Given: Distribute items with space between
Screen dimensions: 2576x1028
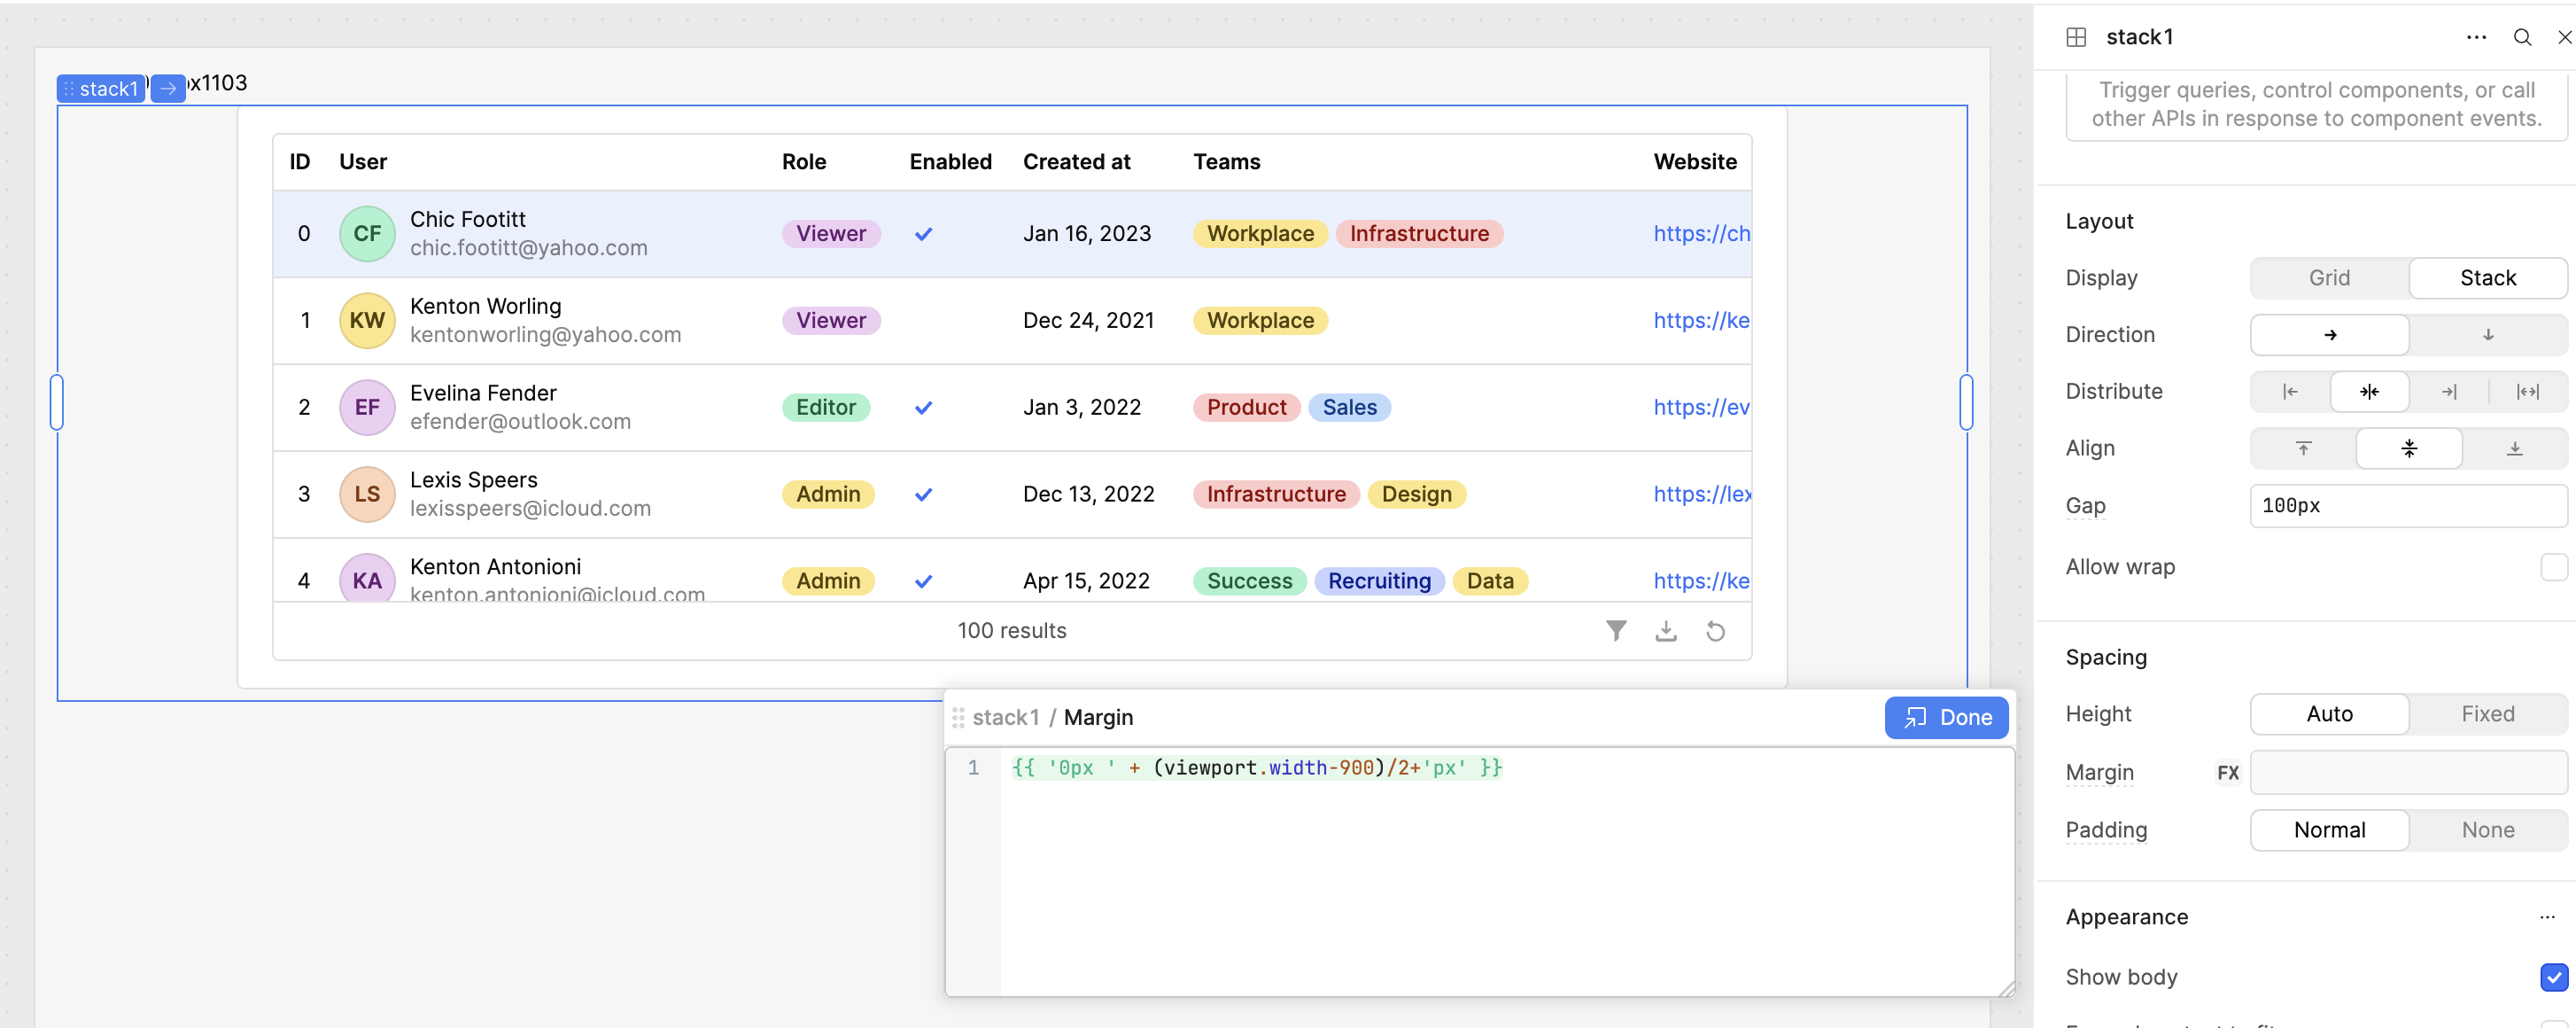Looking at the screenshot, I should tap(2527, 392).
